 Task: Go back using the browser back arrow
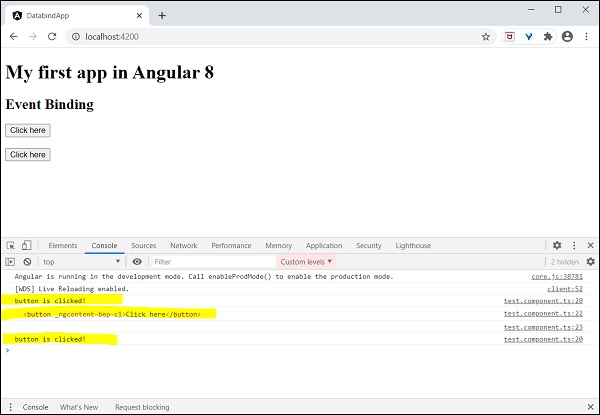(14, 36)
